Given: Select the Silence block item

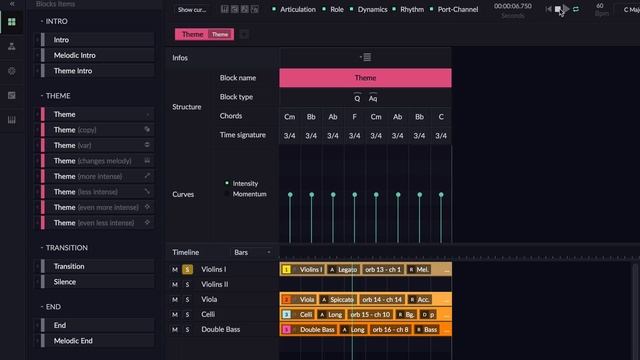Looking at the screenshot, I should tap(98, 282).
